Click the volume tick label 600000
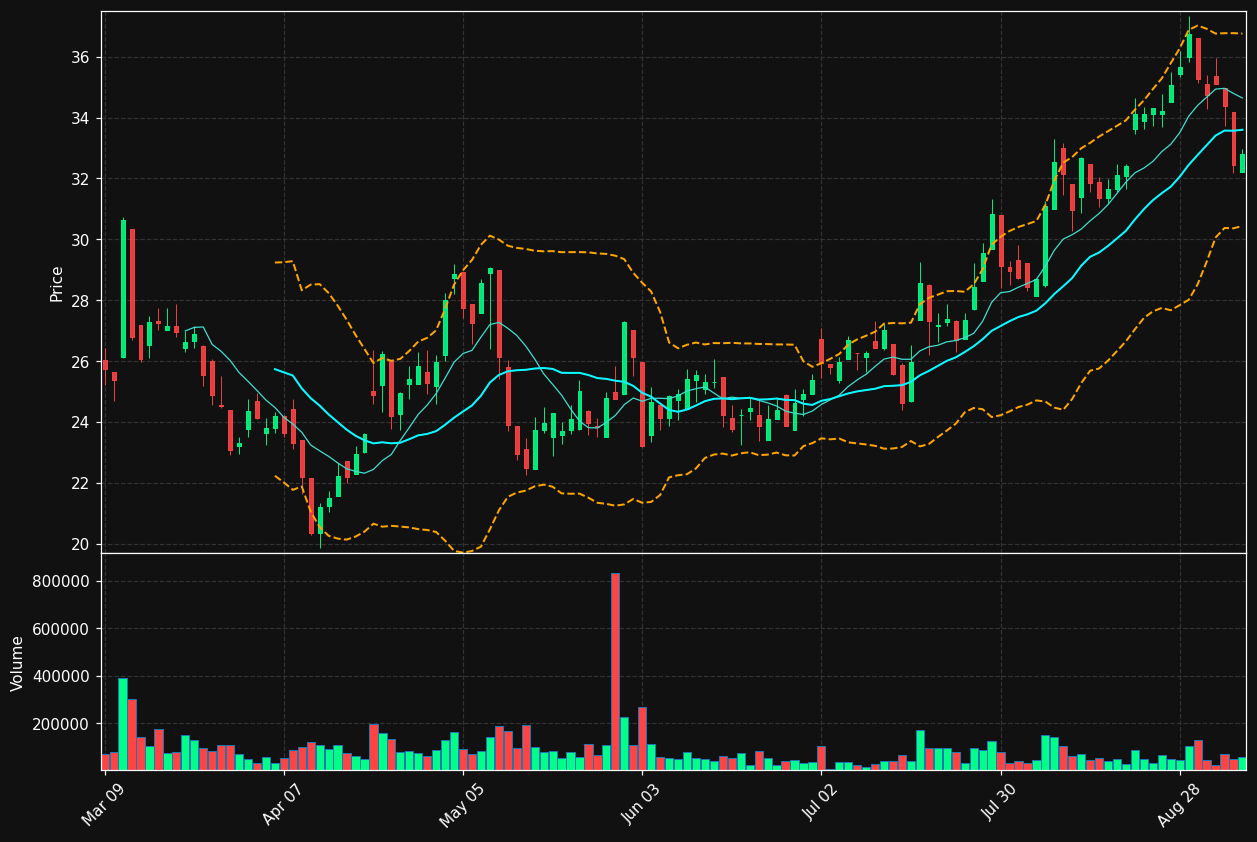Screen dimensions: 1257x842 (62, 629)
